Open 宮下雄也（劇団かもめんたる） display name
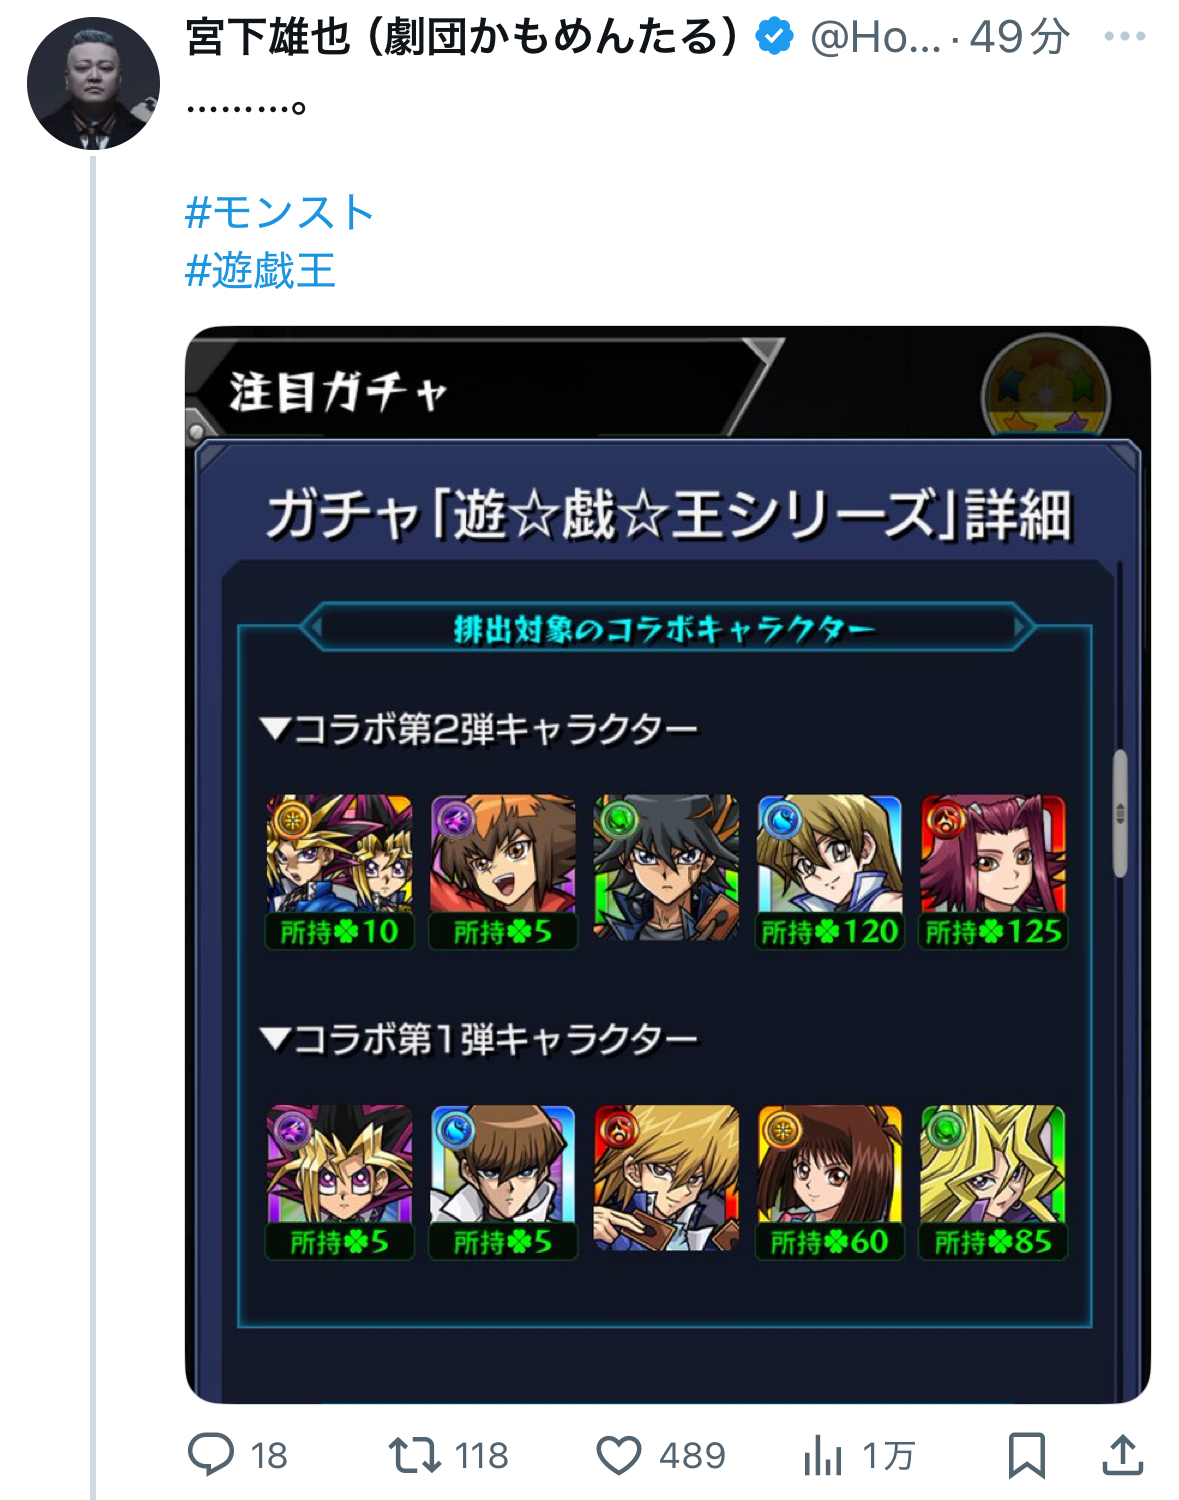Screen dimensions: 1179x1500 [x=462, y=37]
